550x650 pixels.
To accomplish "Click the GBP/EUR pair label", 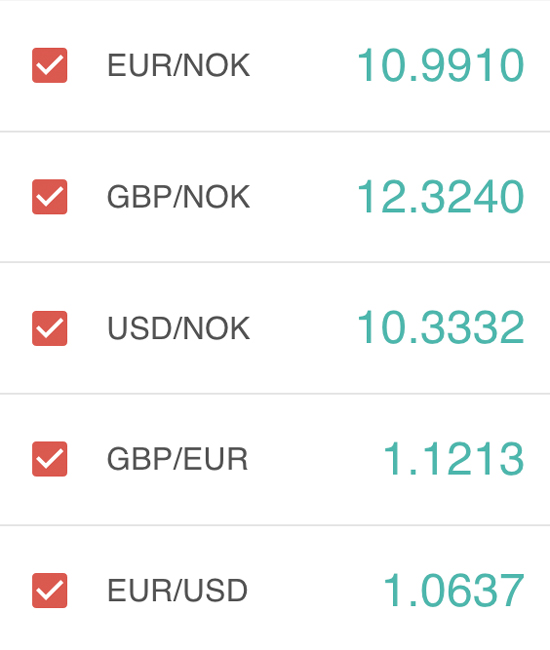I will point(177,459).
